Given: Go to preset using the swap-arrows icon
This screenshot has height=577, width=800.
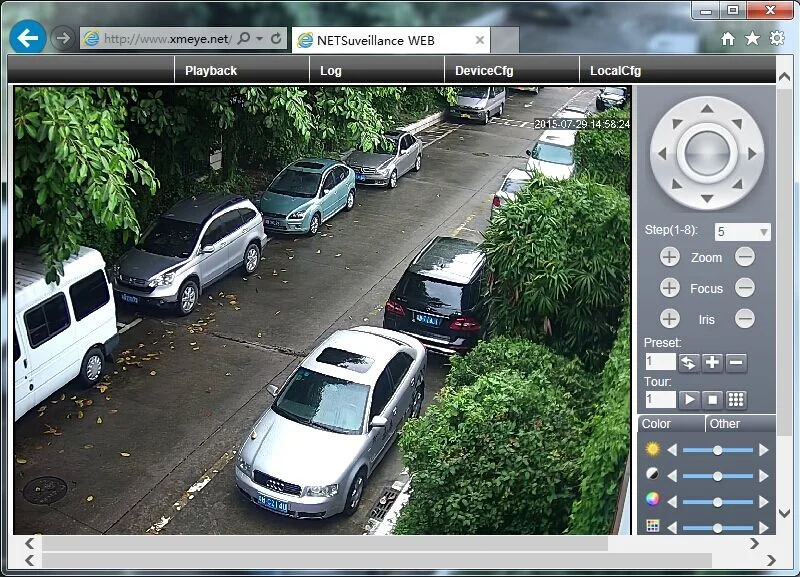Looking at the screenshot, I should click(x=688, y=362).
